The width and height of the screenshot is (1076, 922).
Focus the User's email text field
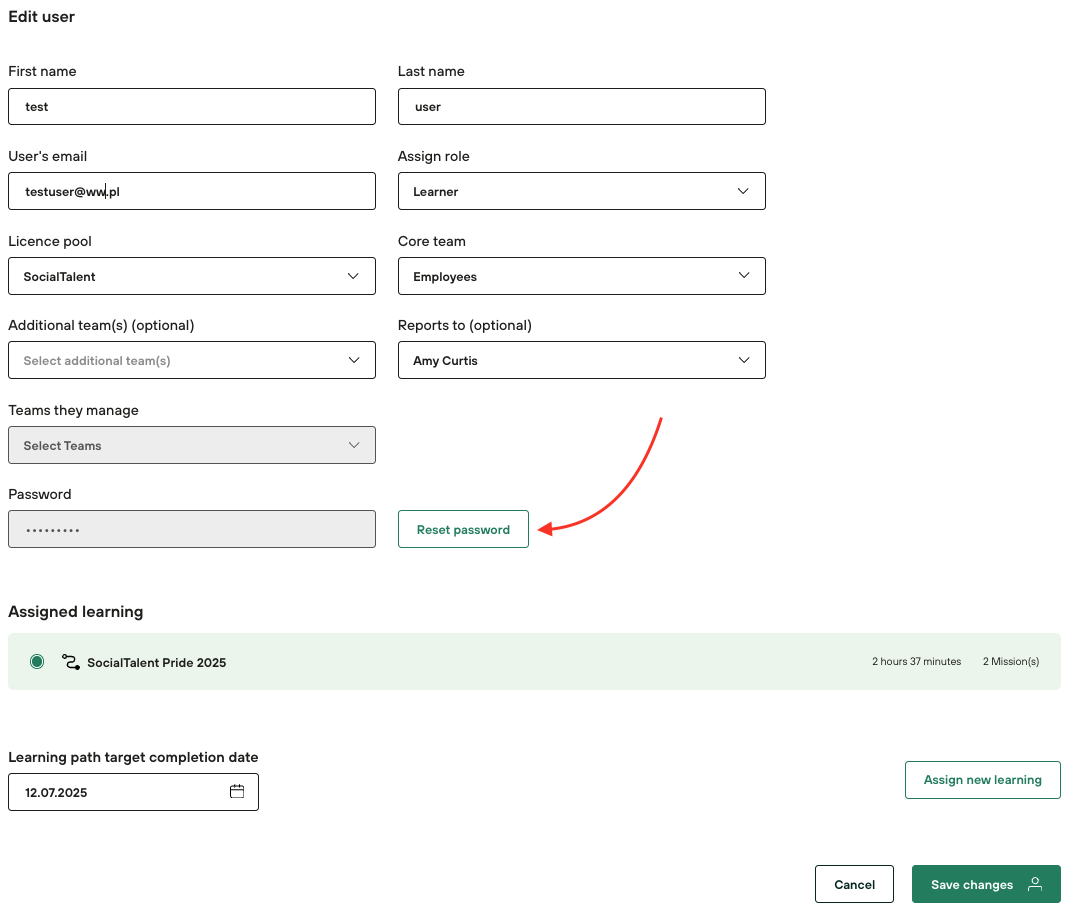point(191,191)
